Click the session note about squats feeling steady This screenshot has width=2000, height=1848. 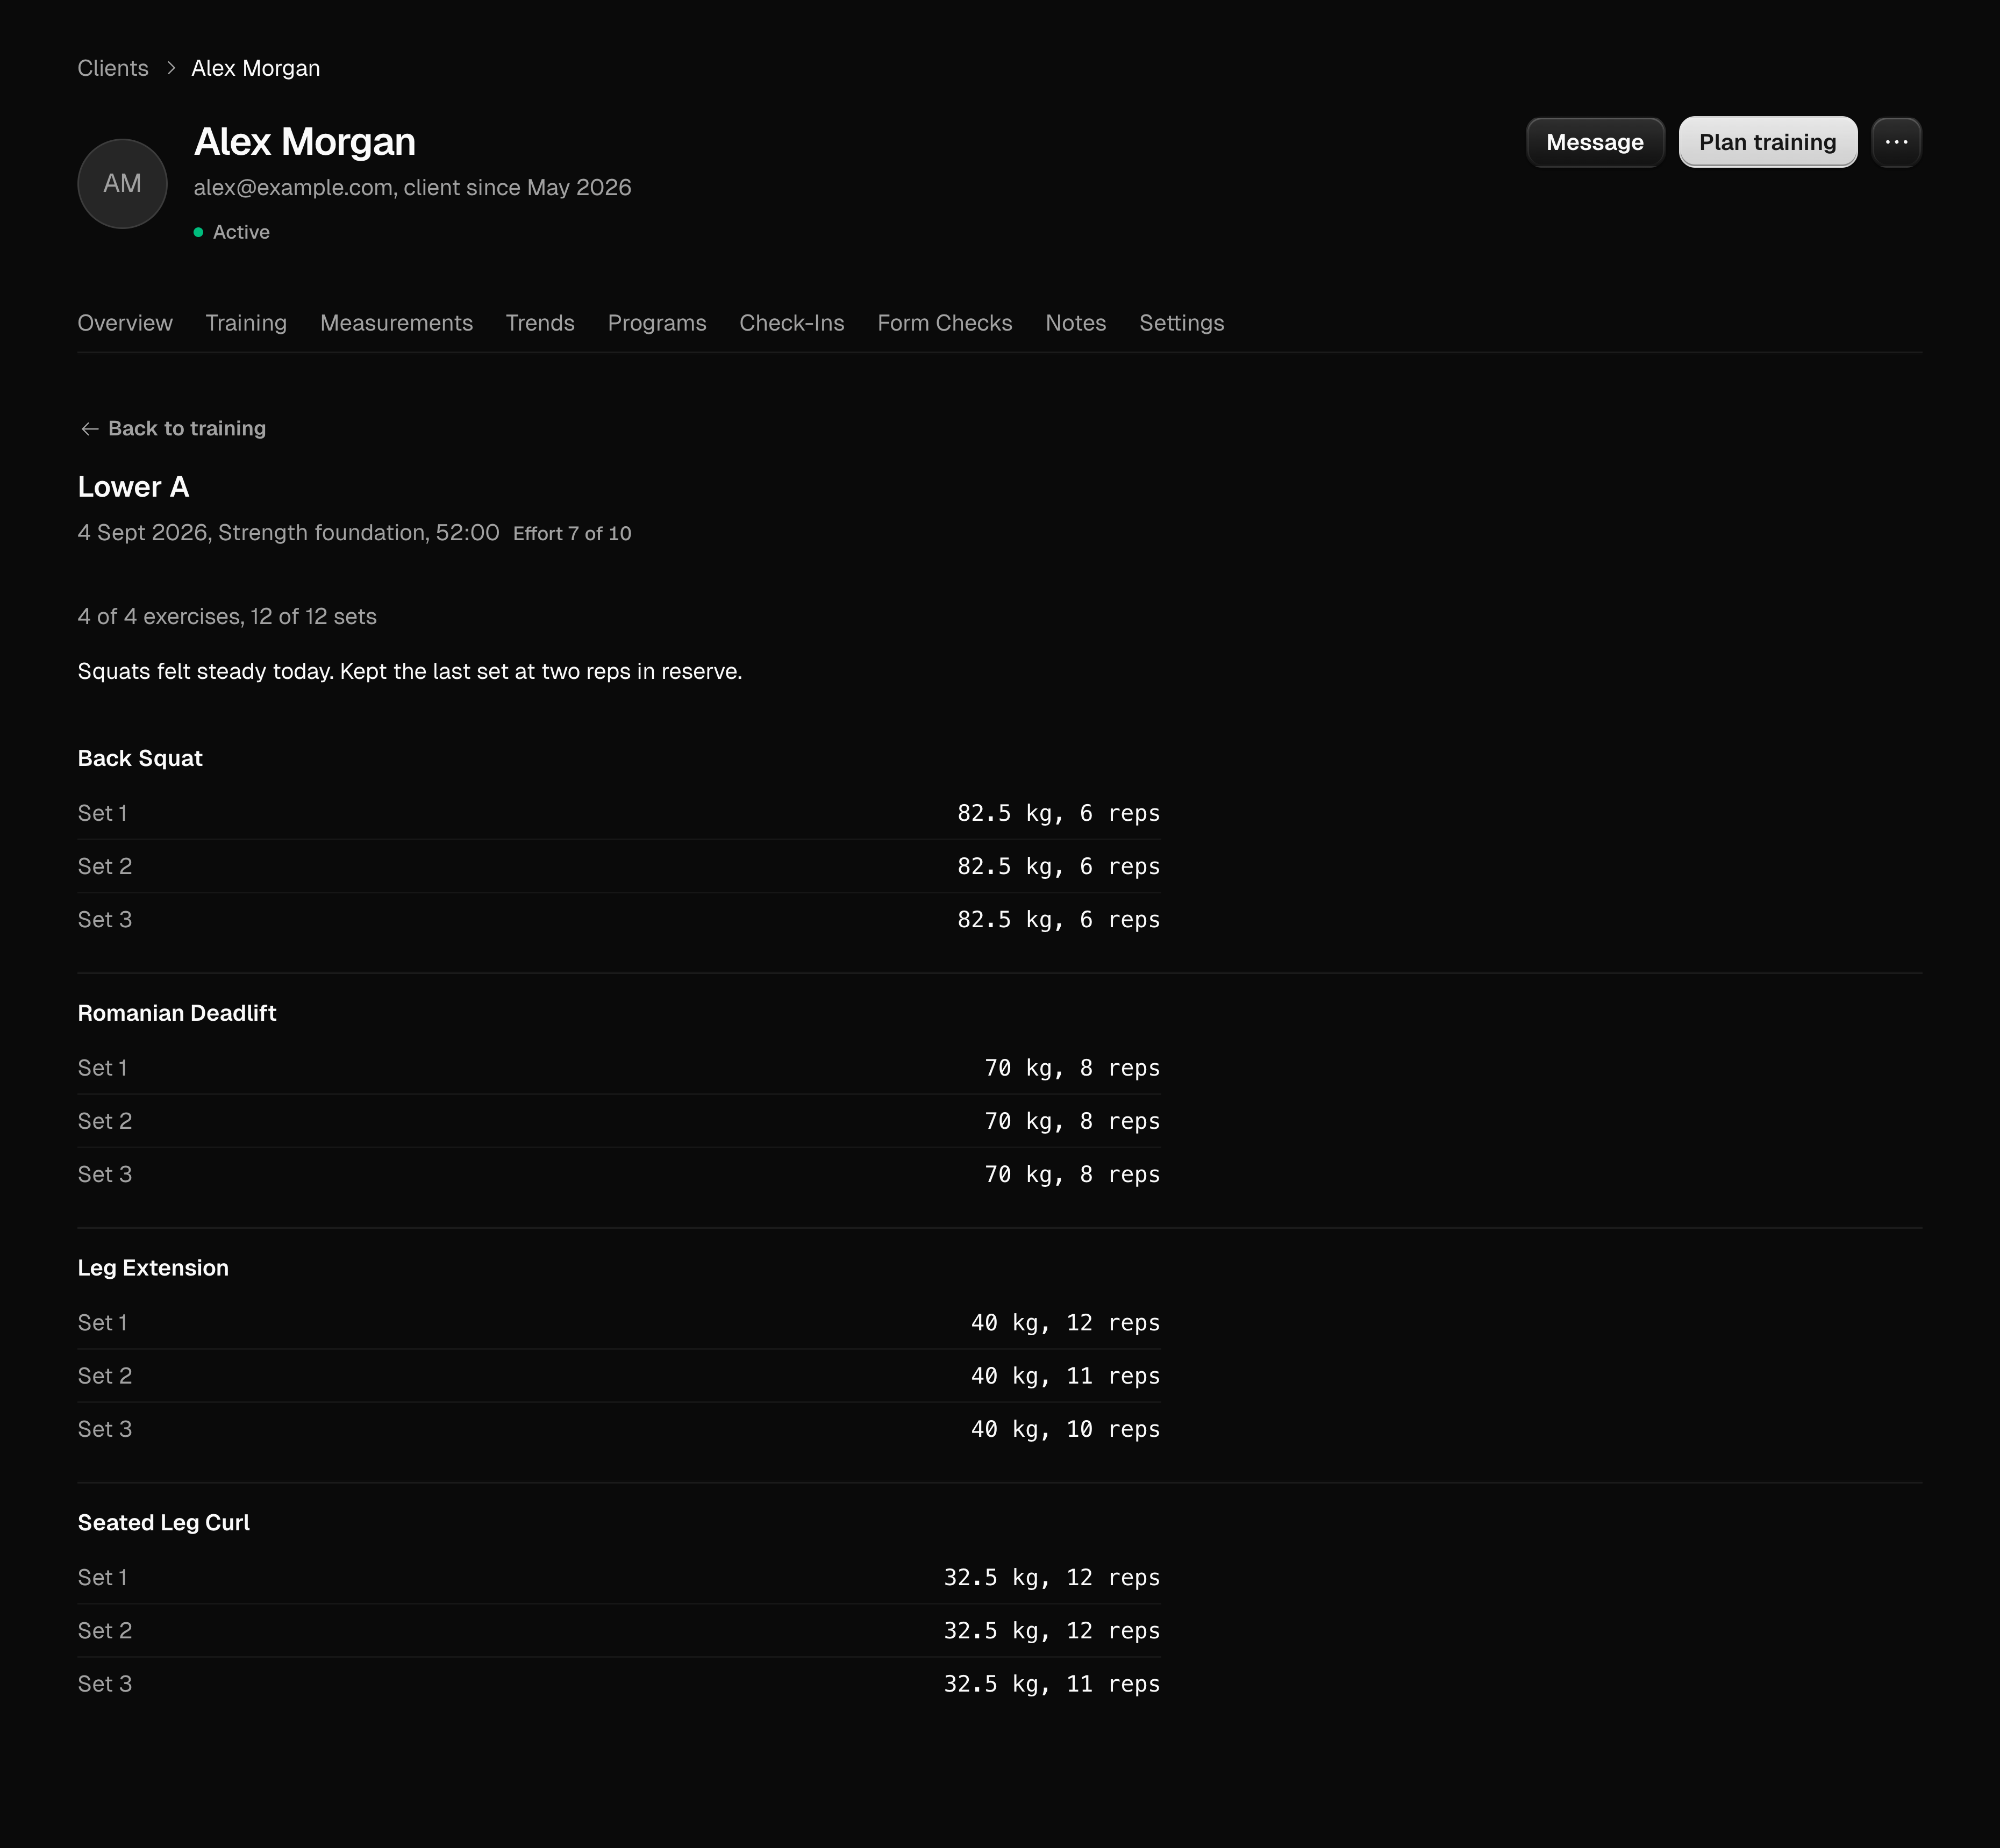410,672
